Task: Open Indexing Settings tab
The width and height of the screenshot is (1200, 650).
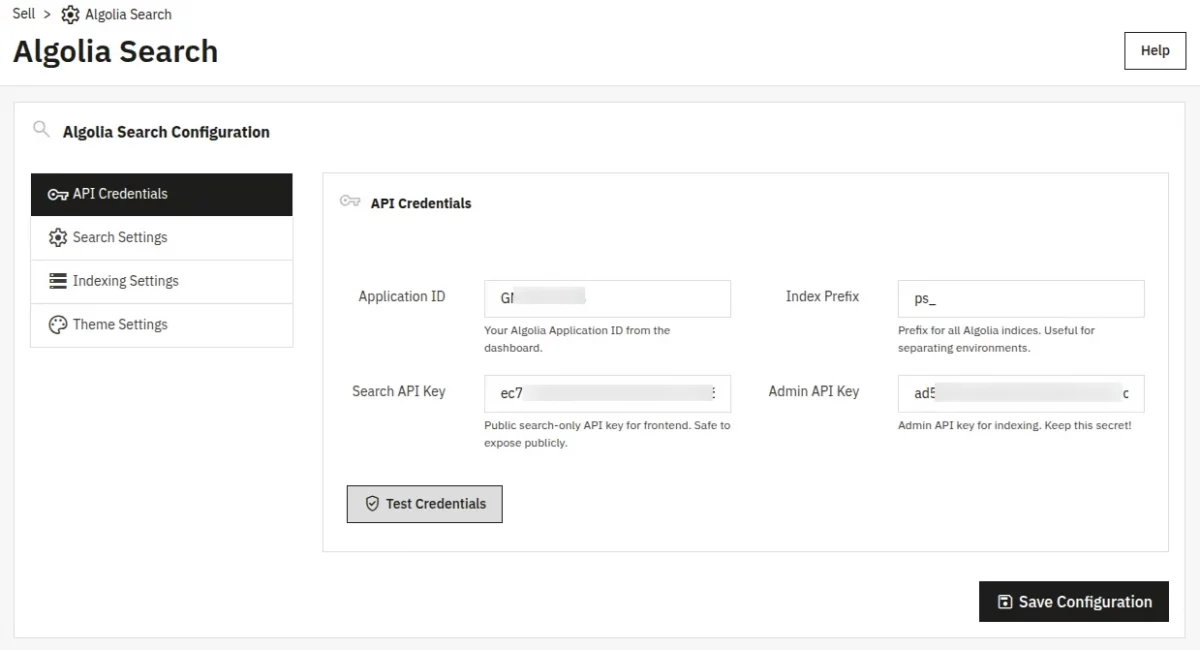Action: [x=161, y=281]
